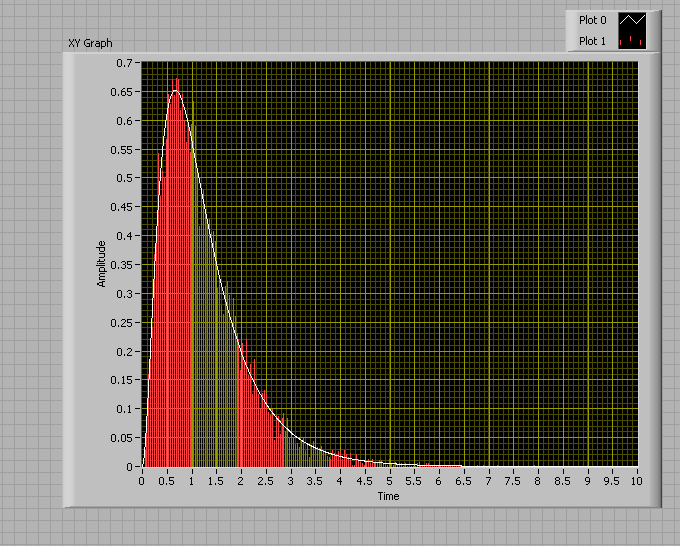
Task: Click the x-axis tick value 7.5
Action: point(513,481)
